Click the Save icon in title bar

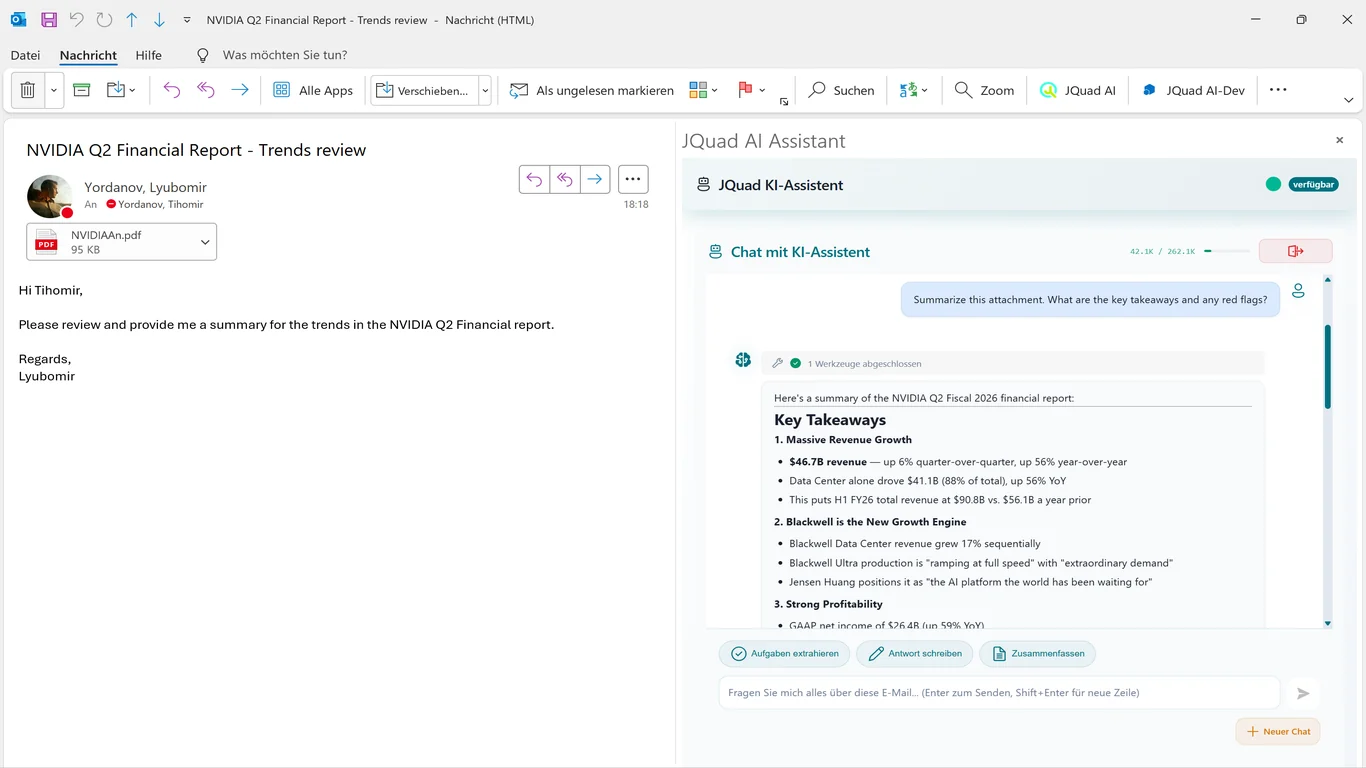coord(48,20)
